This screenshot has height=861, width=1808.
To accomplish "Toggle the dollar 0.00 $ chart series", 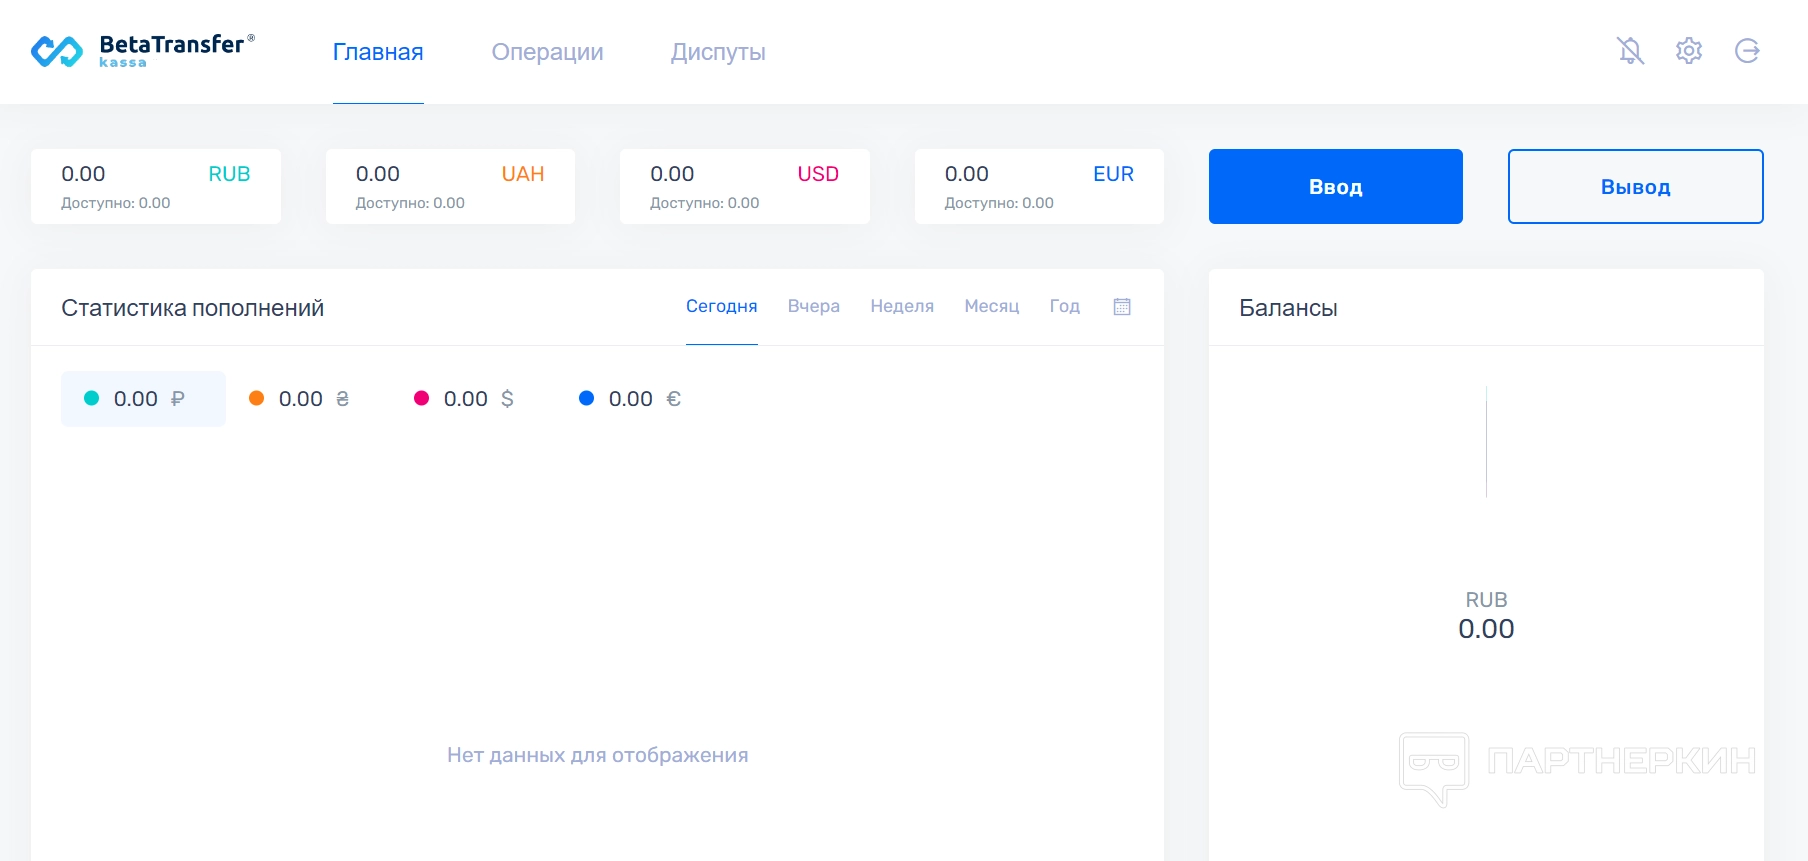I will tap(464, 399).
